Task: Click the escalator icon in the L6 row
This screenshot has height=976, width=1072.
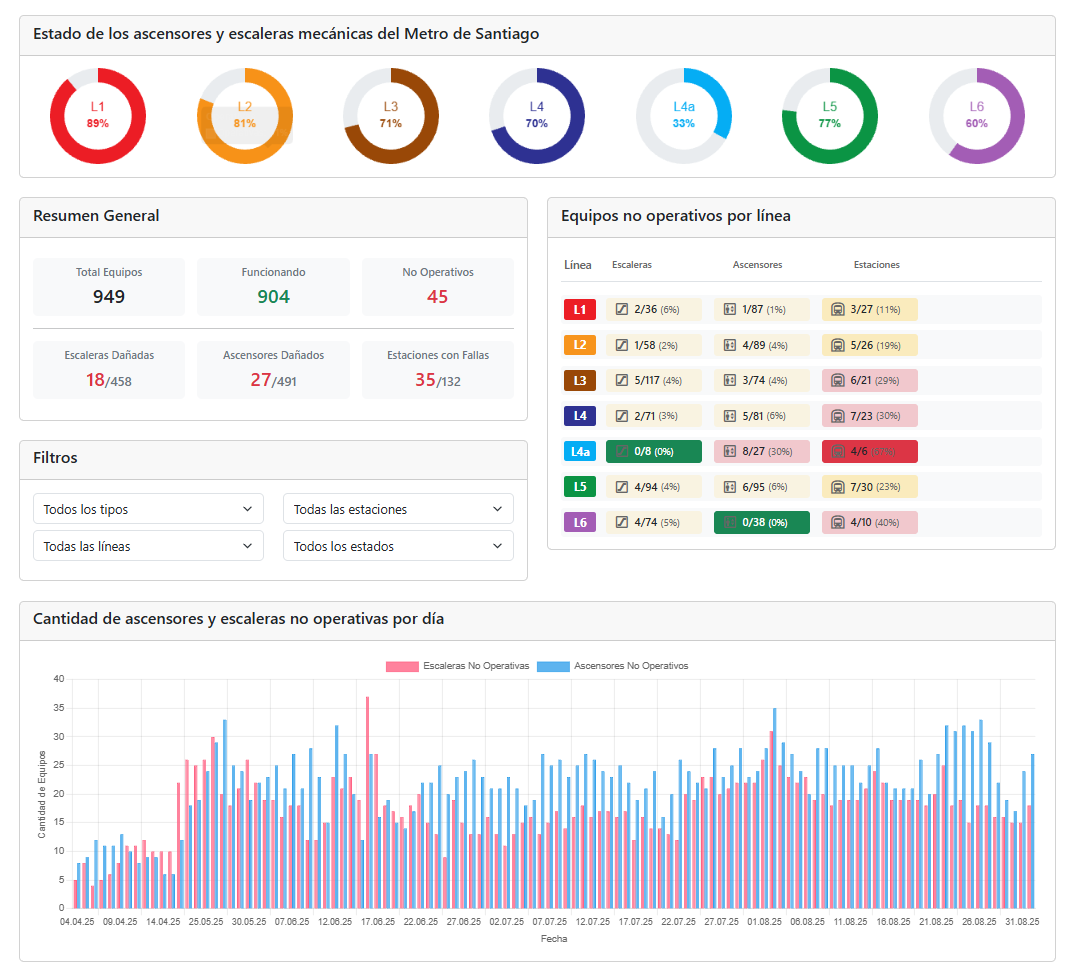Action: 621,522
